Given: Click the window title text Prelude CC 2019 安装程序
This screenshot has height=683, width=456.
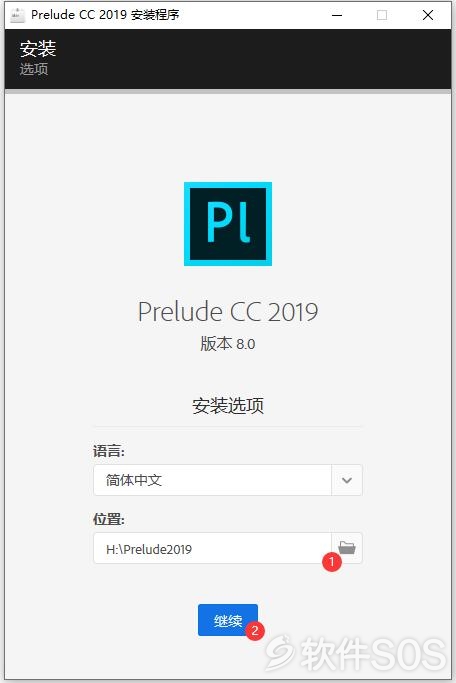Looking at the screenshot, I should coord(105,15).
